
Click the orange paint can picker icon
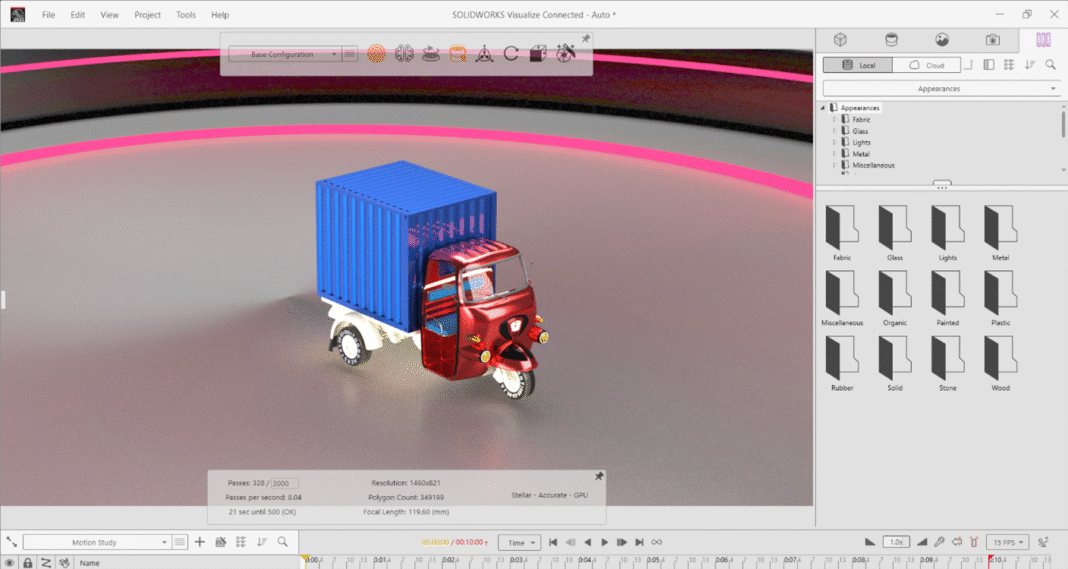(458, 53)
